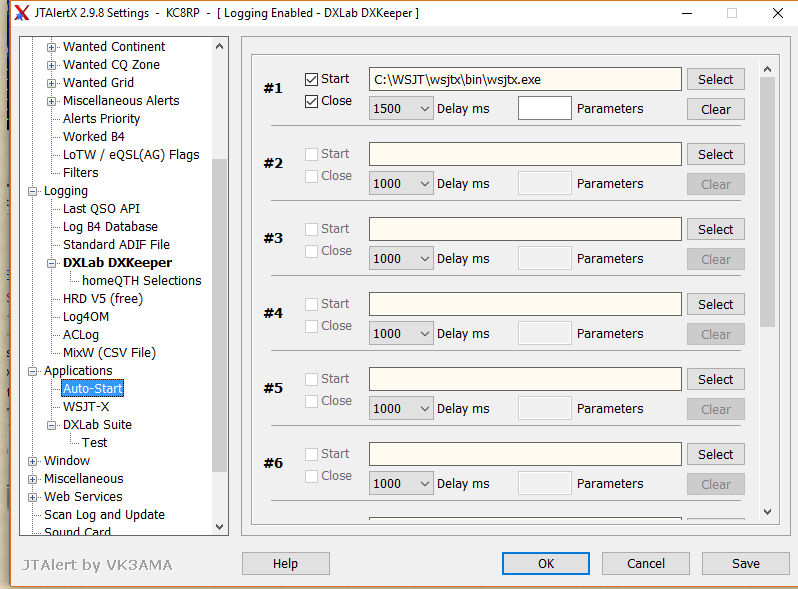The width and height of the screenshot is (798, 589).
Task: Expand the Window tree node
Action: tap(33, 461)
